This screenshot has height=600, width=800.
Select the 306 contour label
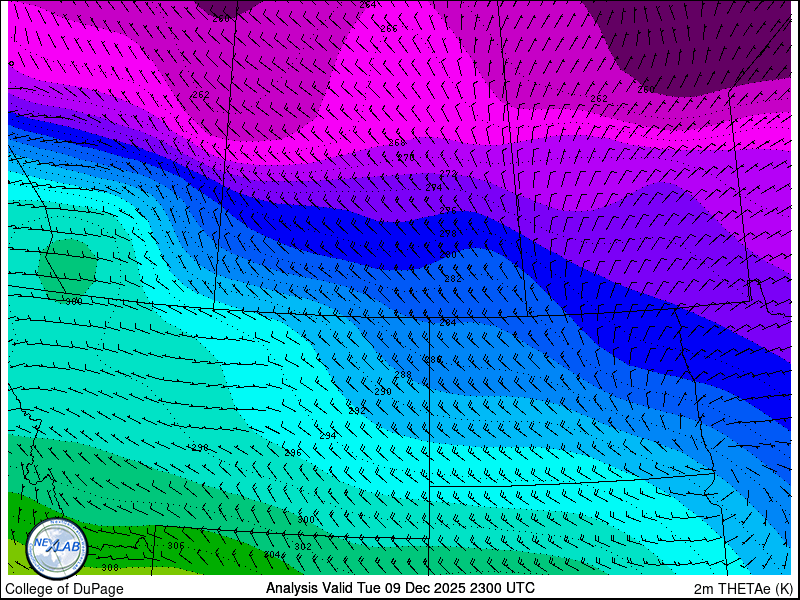pyautogui.click(x=176, y=546)
